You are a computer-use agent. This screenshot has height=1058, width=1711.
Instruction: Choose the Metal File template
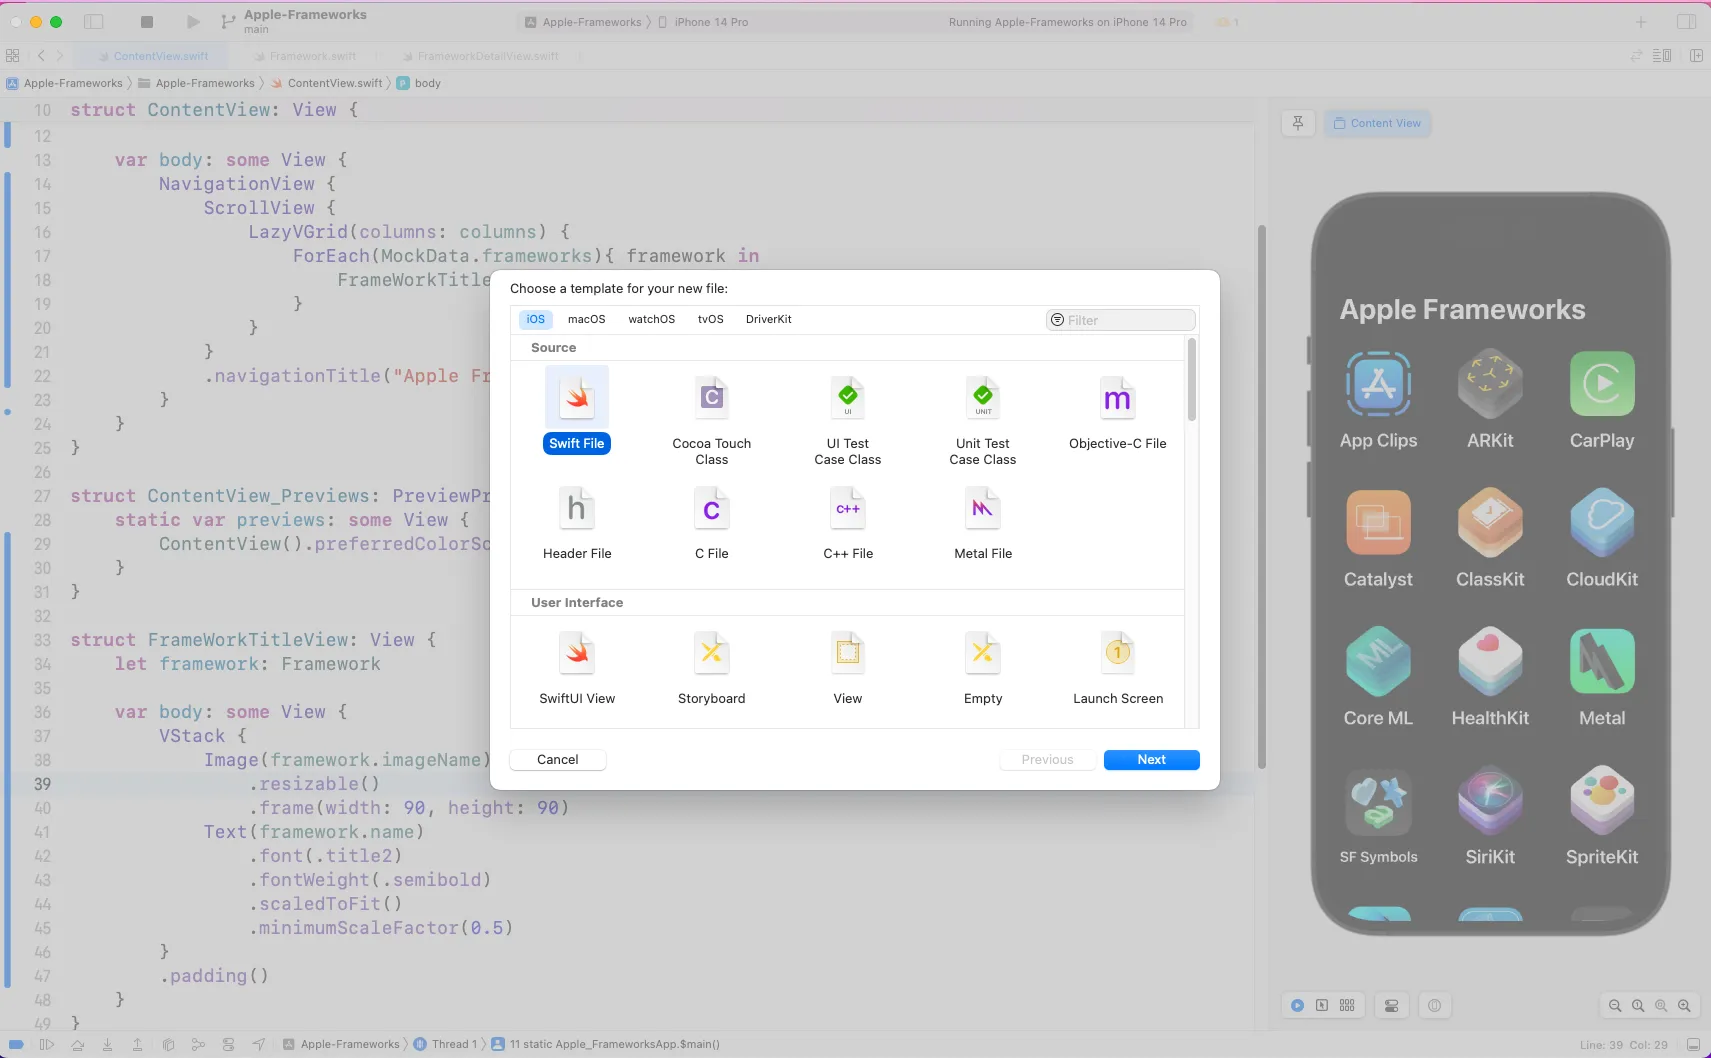tap(982, 522)
